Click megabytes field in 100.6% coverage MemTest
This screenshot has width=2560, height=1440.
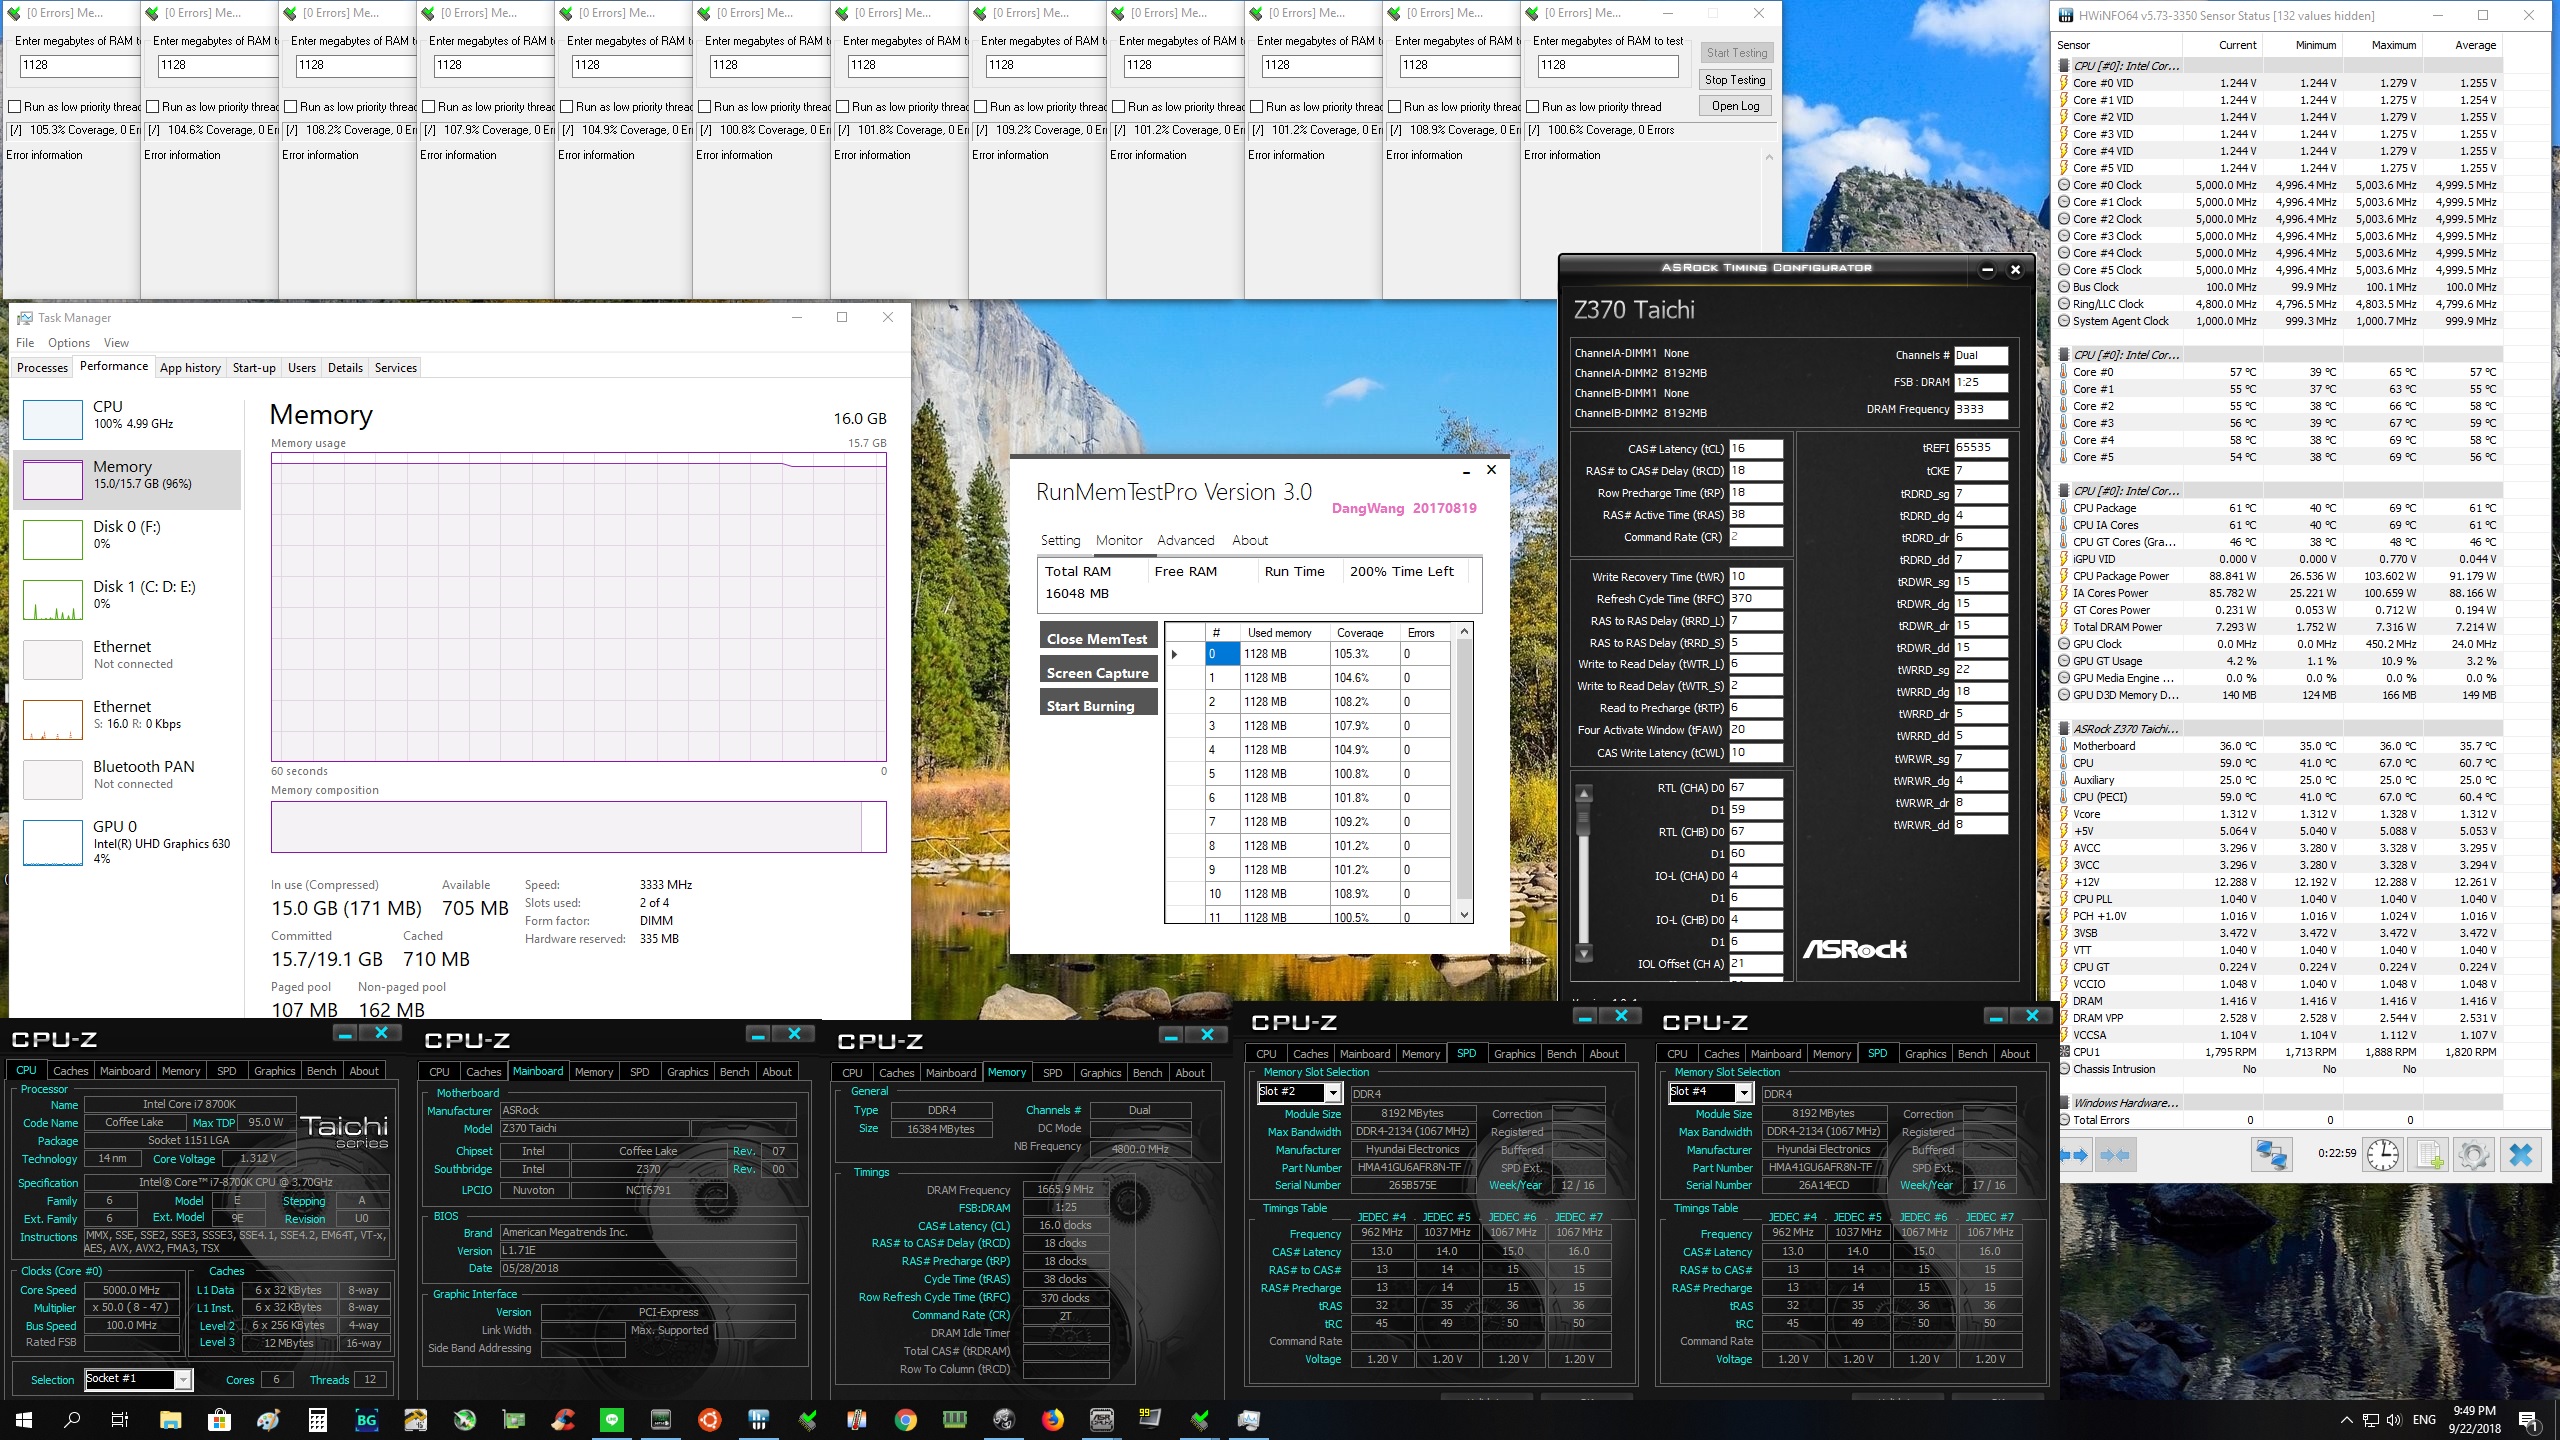pyautogui.click(x=1607, y=65)
